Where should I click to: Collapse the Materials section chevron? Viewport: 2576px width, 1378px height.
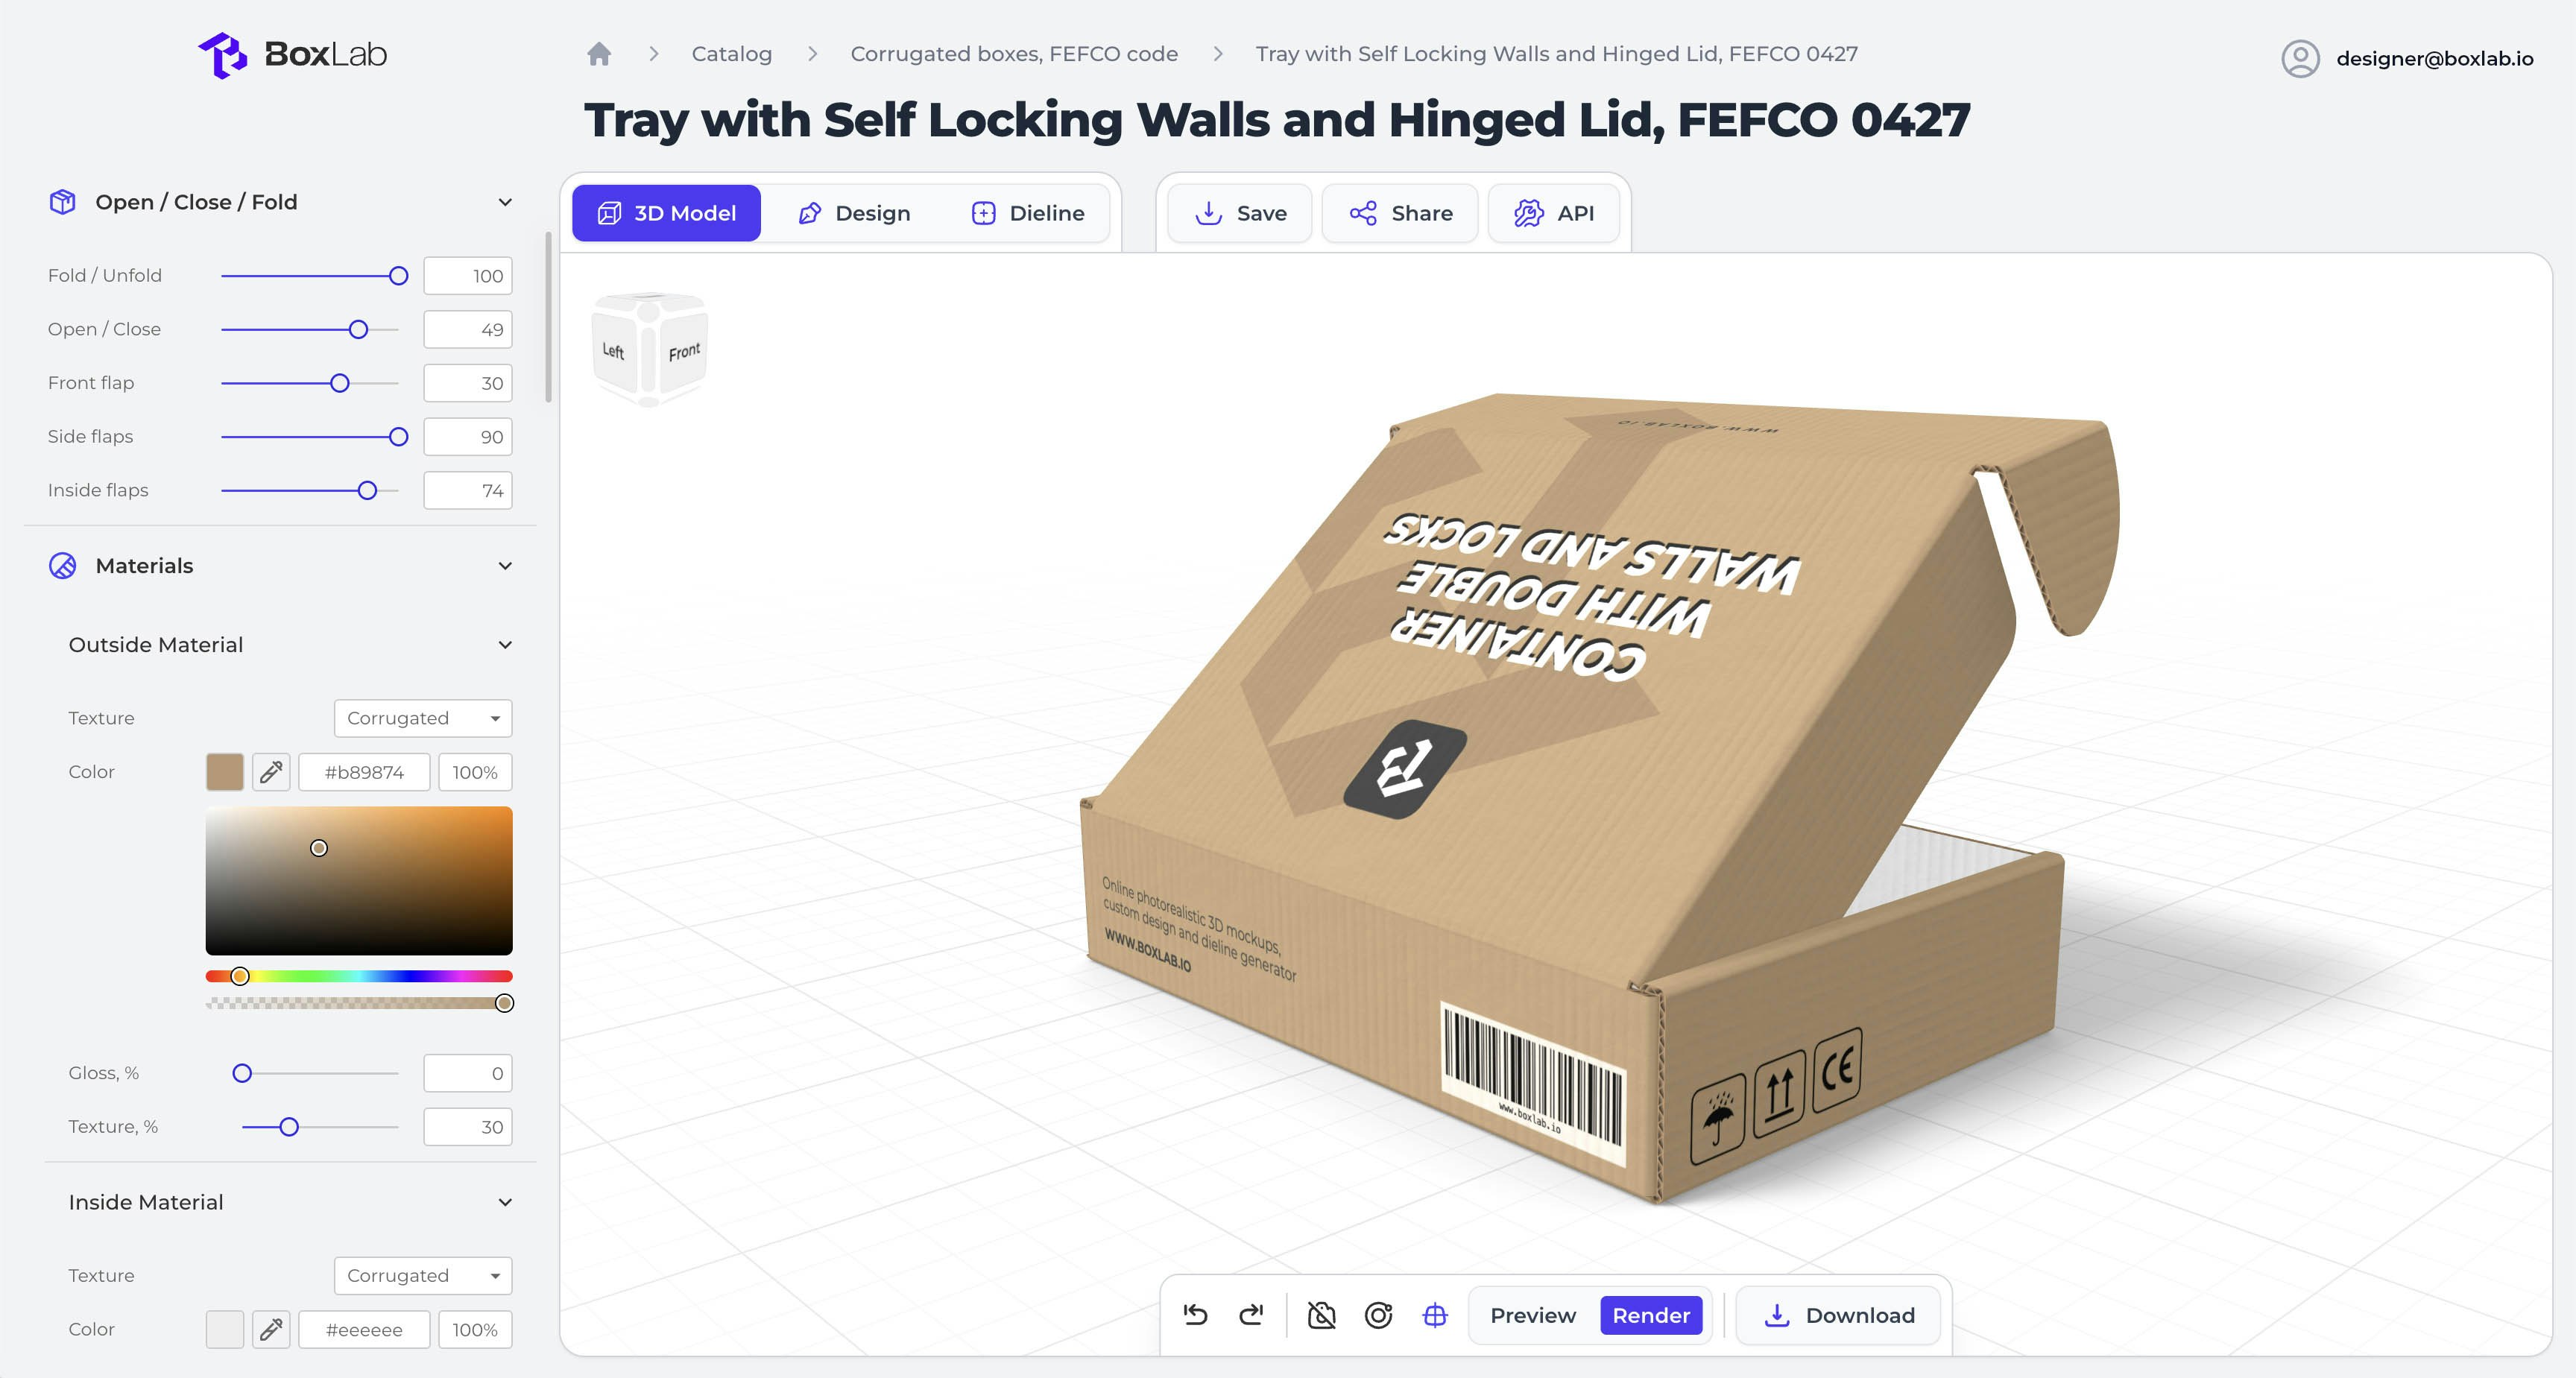[x=505, y=566]
